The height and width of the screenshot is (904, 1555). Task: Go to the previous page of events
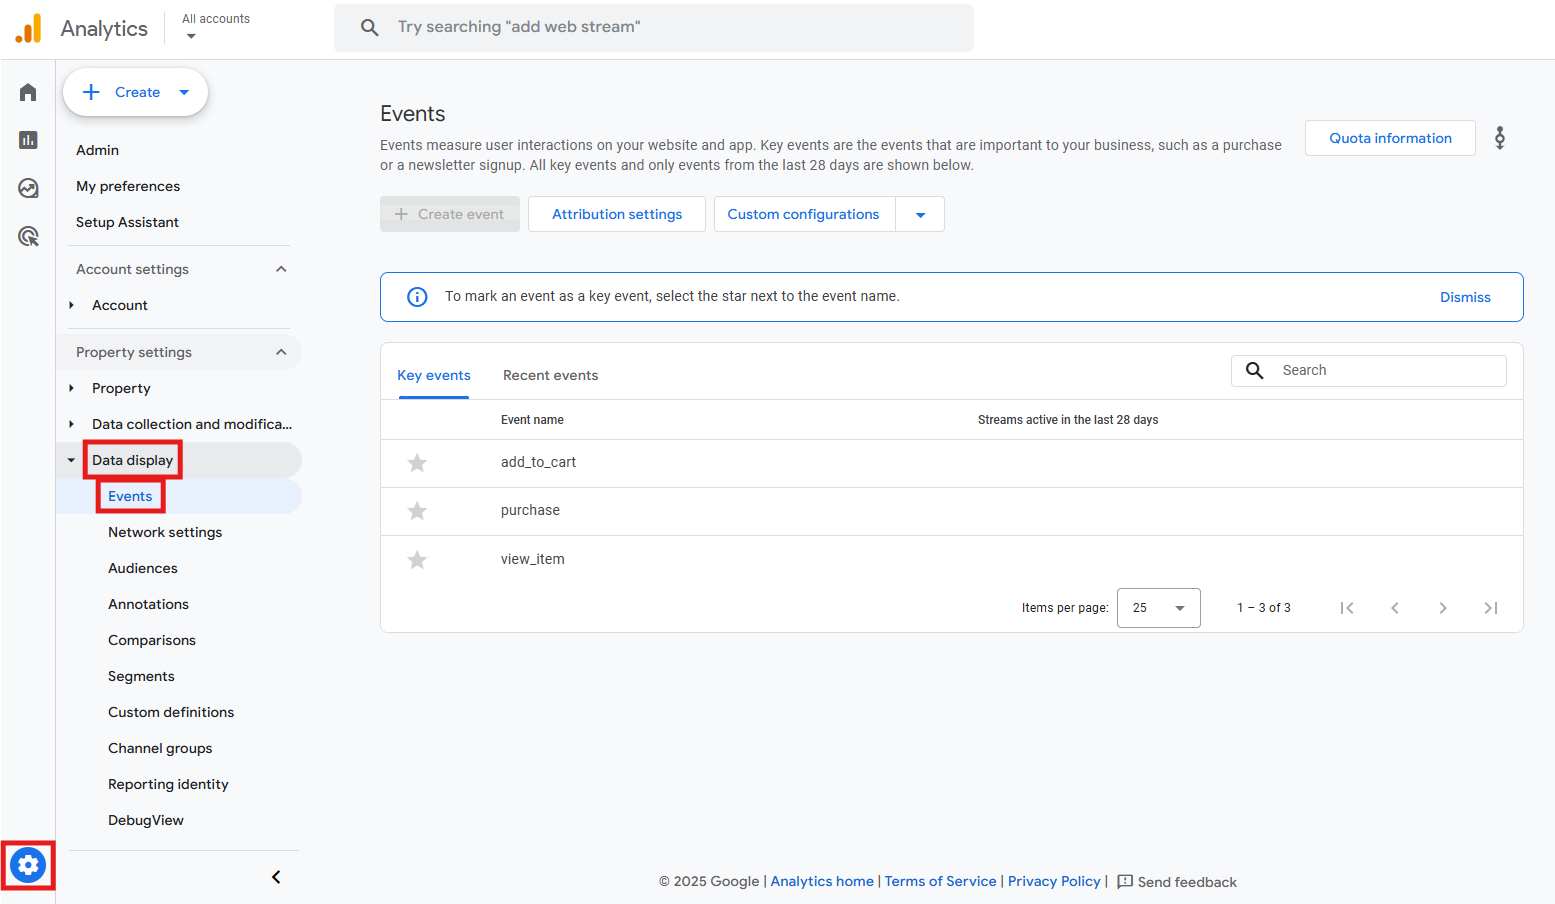(x=1395, y=608)
